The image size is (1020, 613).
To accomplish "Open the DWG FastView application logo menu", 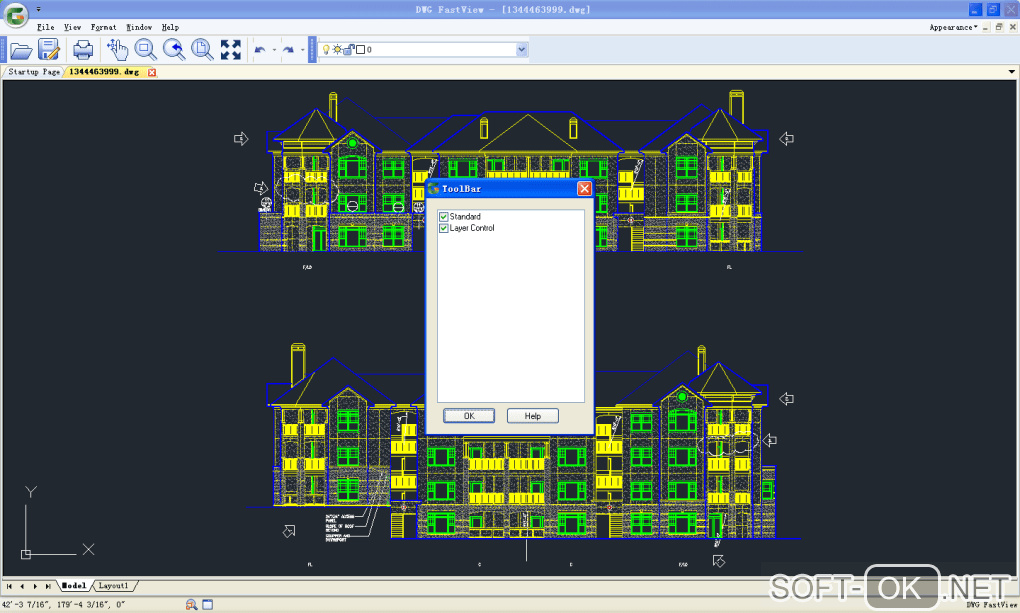I will [x=16, y=14].
